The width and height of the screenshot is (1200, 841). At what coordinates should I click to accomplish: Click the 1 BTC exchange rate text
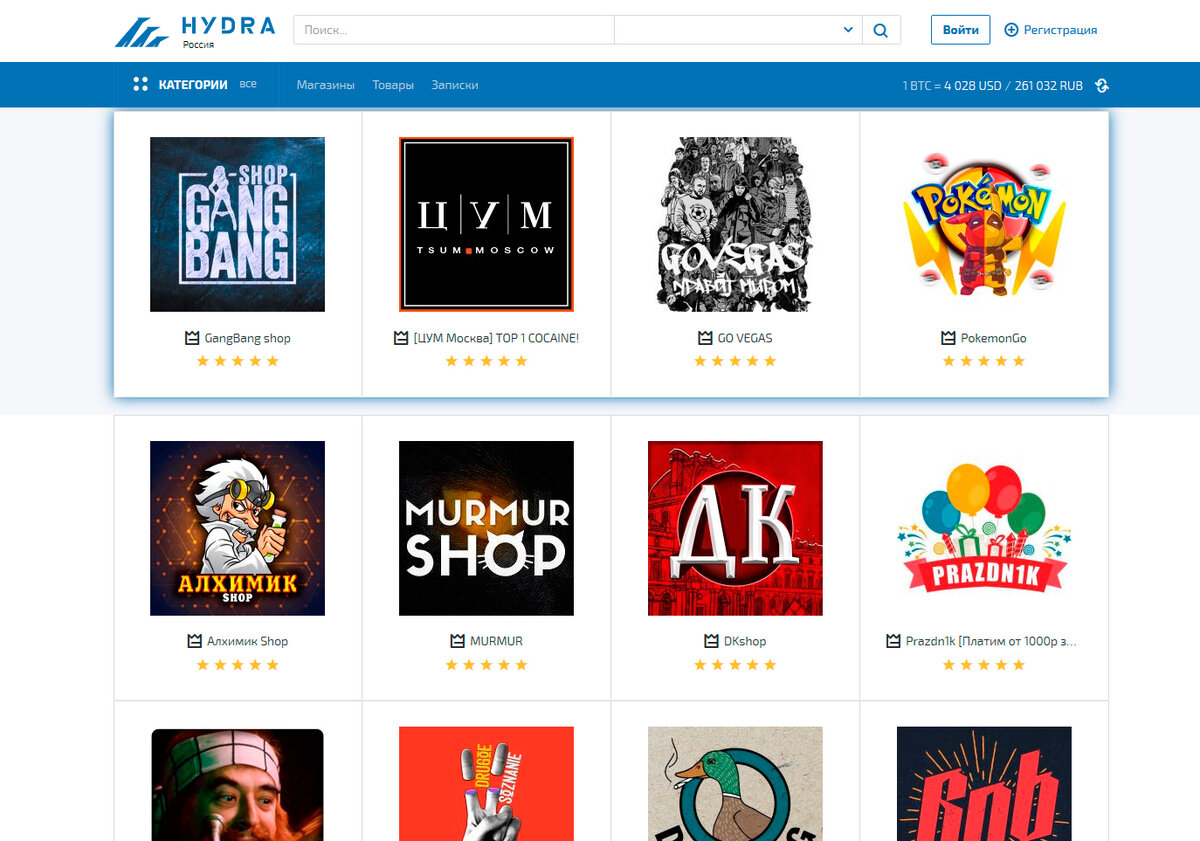click(992, 85)
